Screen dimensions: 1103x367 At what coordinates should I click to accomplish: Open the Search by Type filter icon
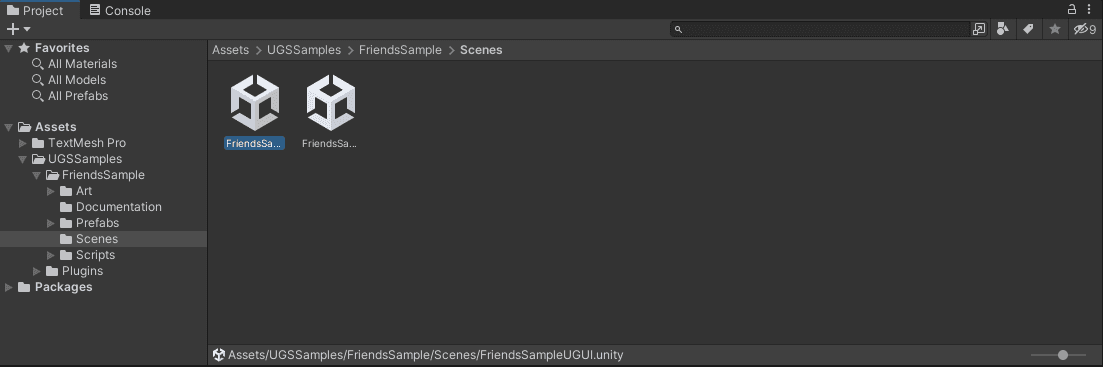[x=1002, y=29]
